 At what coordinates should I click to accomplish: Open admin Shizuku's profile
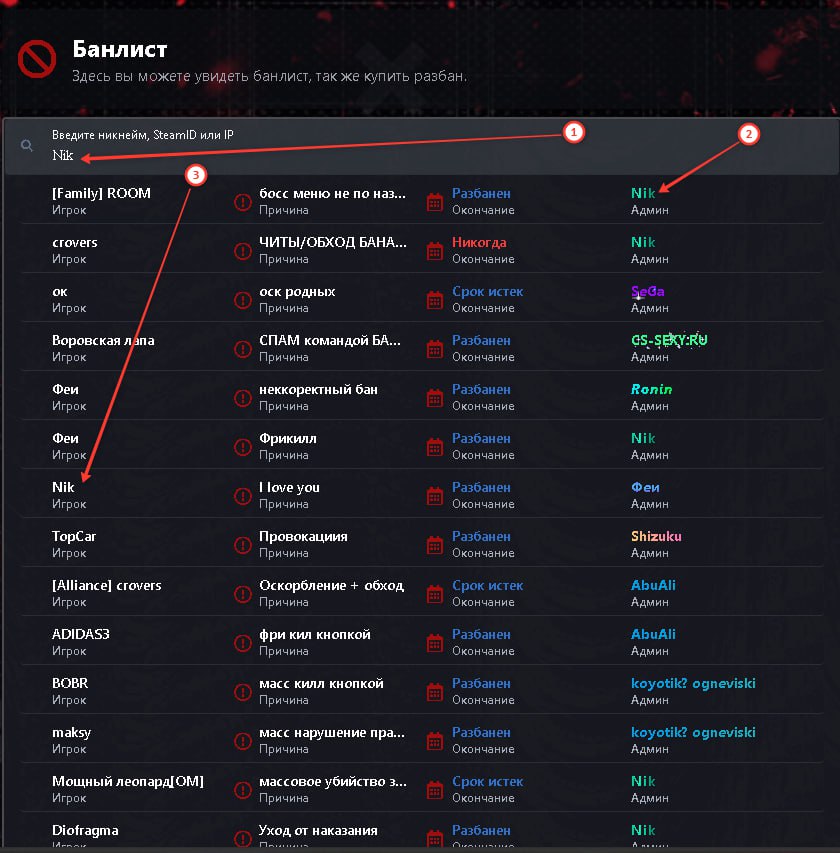pyautogui.click(x=656, y=536)
